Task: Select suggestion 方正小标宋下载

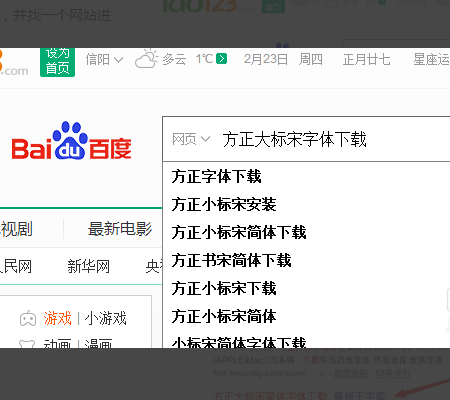Action: click(x=224, y=288)
